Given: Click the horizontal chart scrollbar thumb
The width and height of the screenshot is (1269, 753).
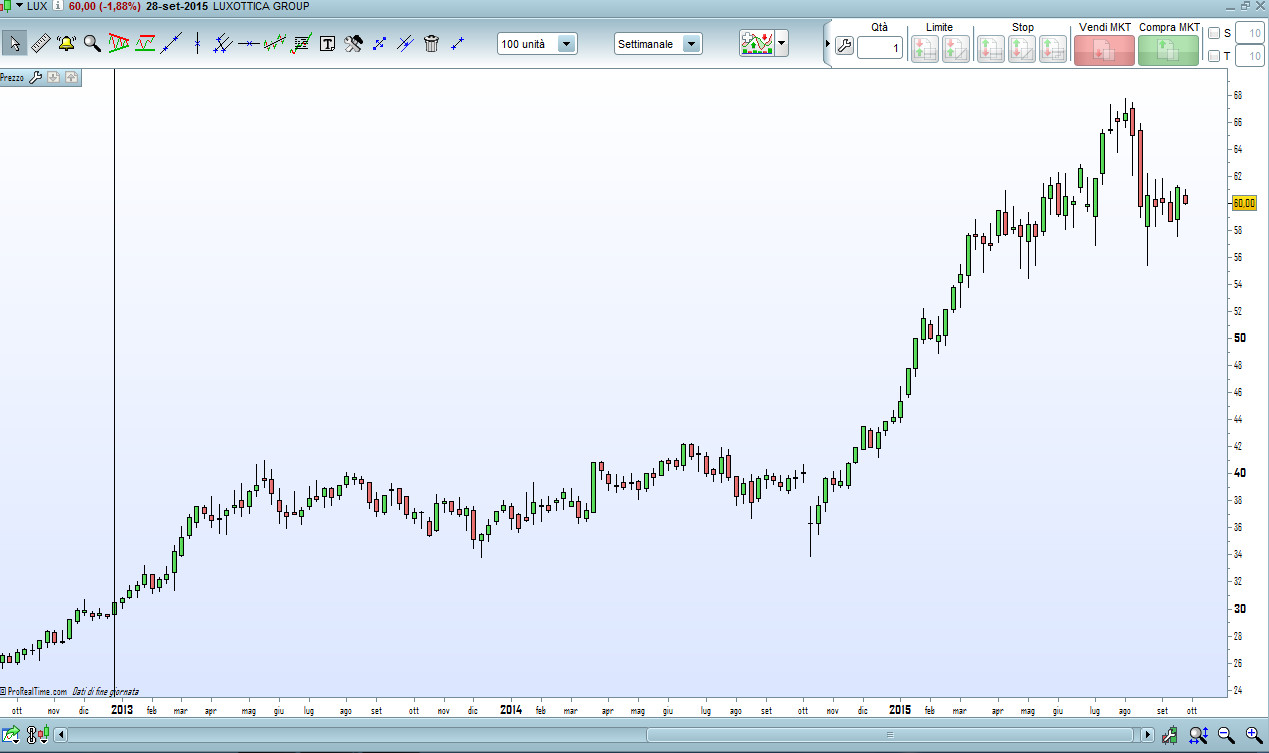Looking at the screenshot, I should pos(889,735).
